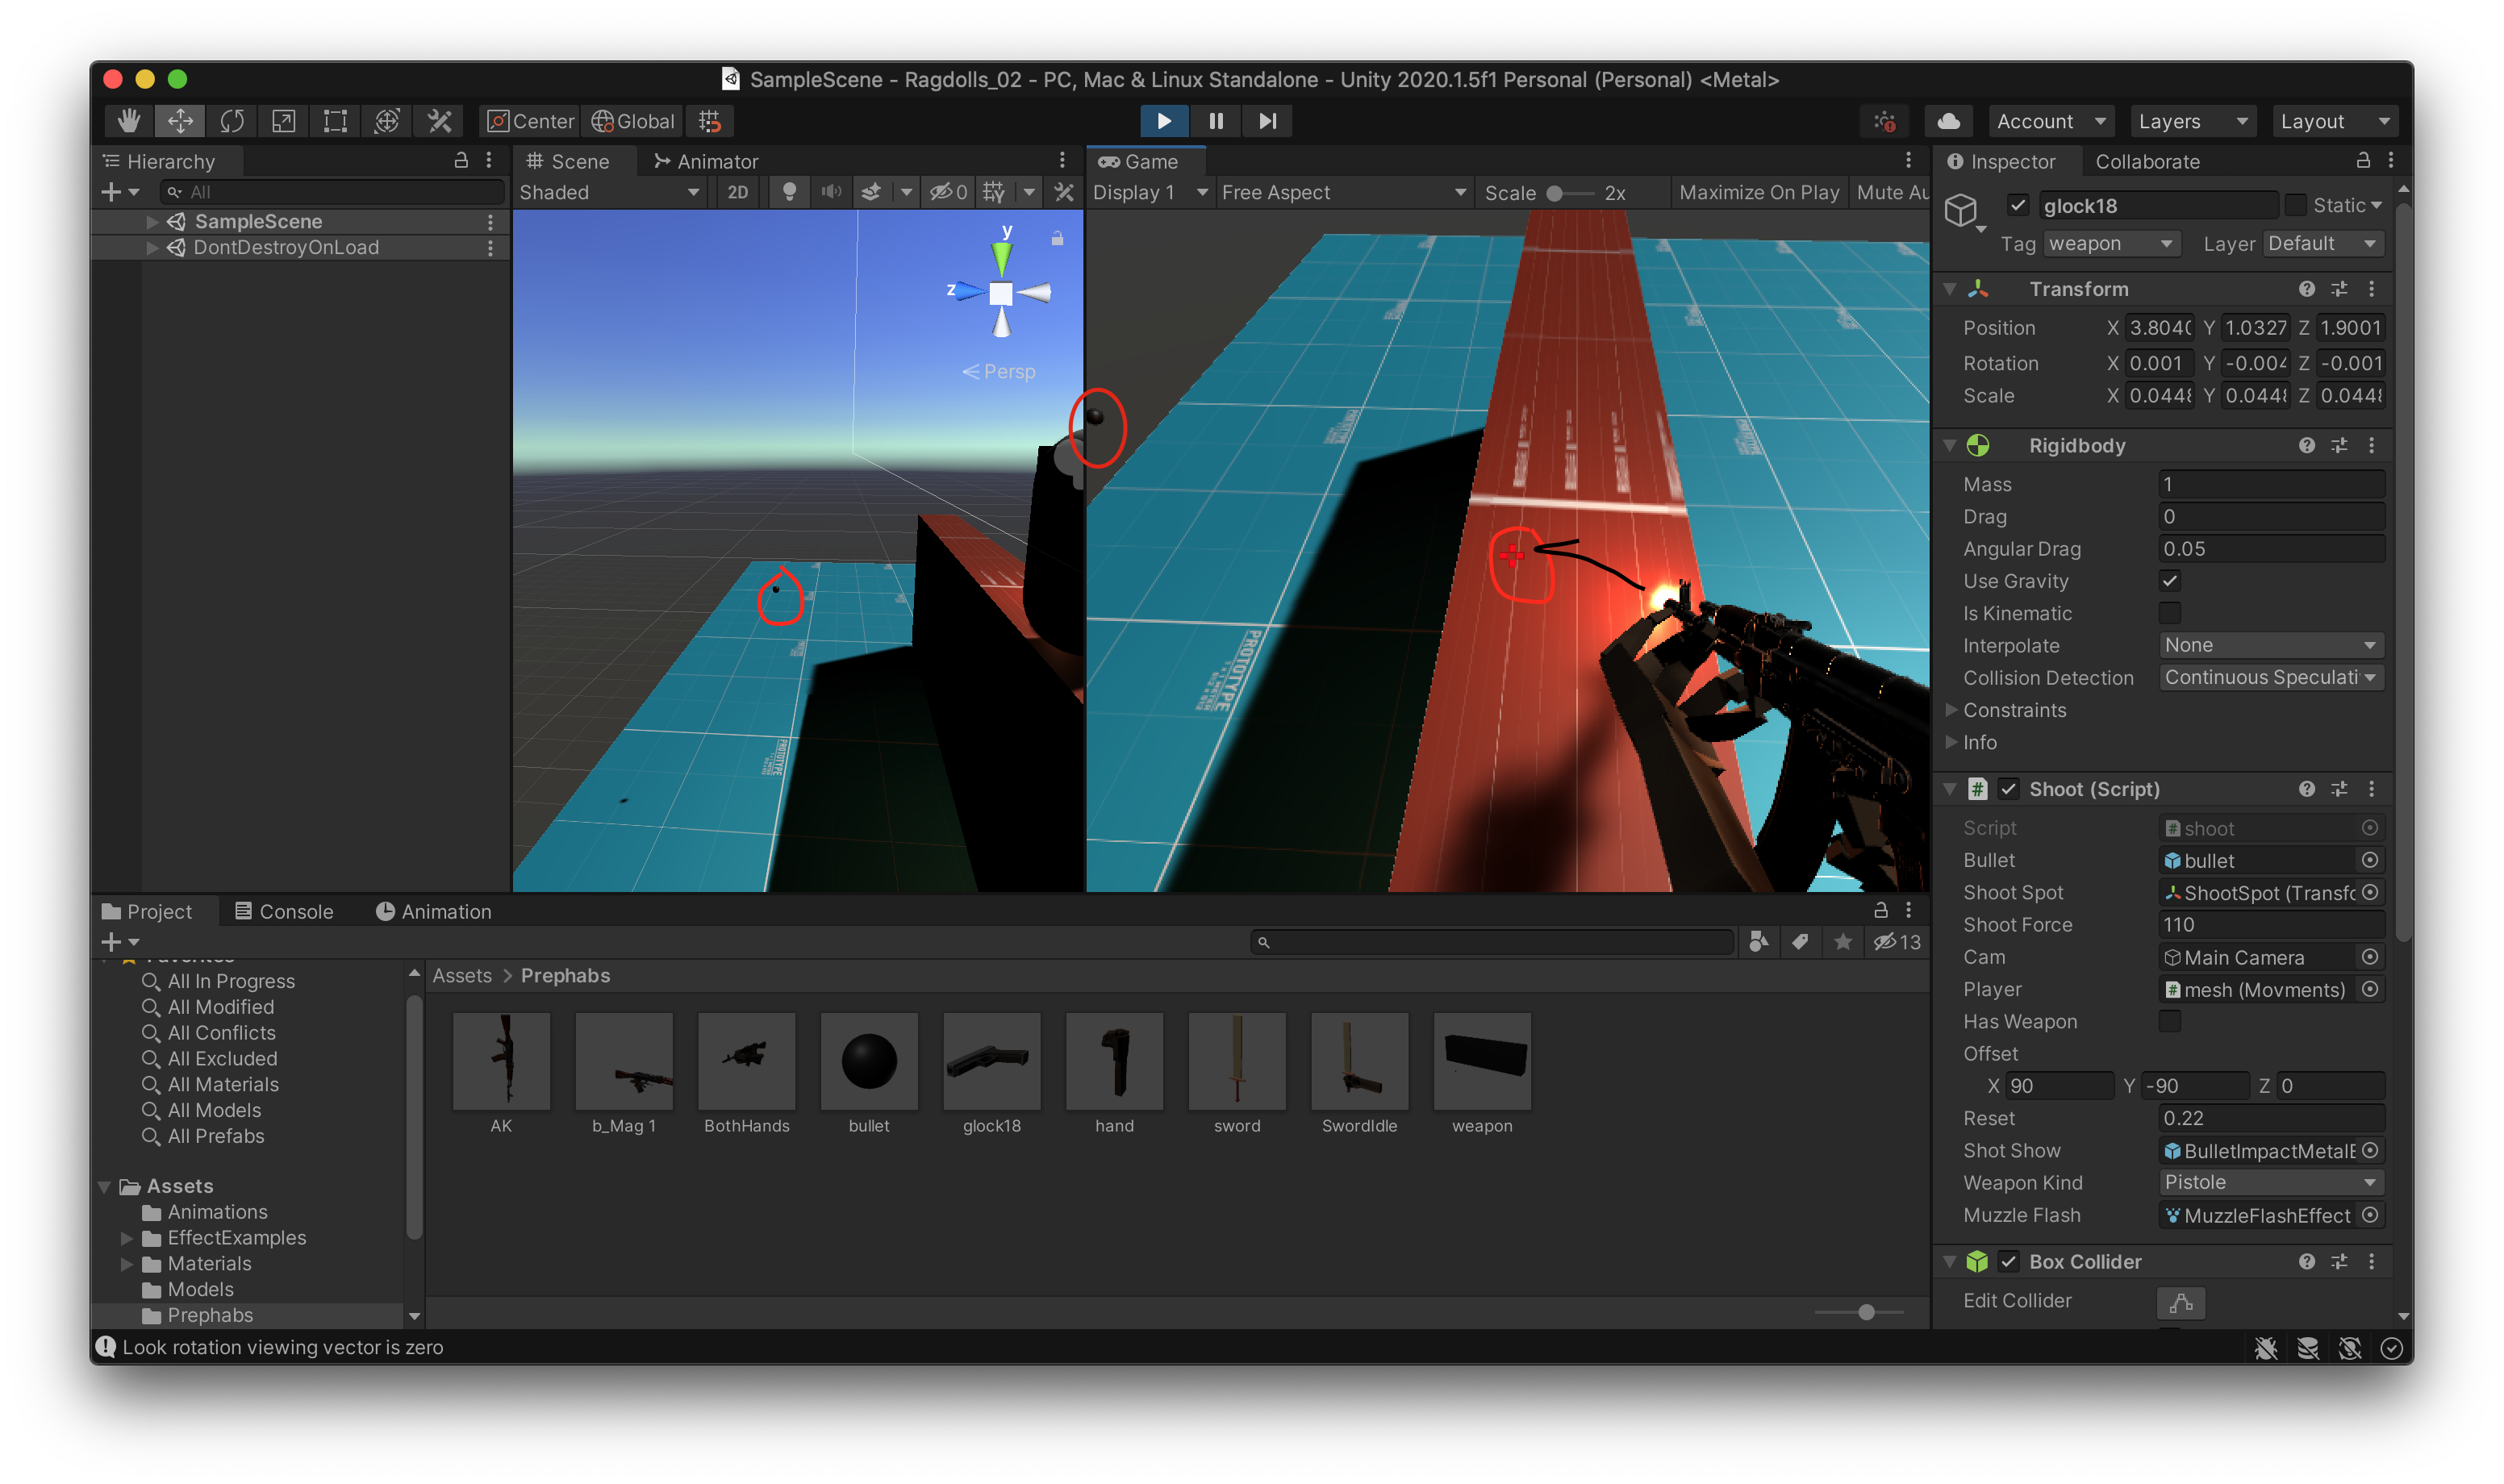
Task: Pick object for Bullet field
Action: point(2369,860)
